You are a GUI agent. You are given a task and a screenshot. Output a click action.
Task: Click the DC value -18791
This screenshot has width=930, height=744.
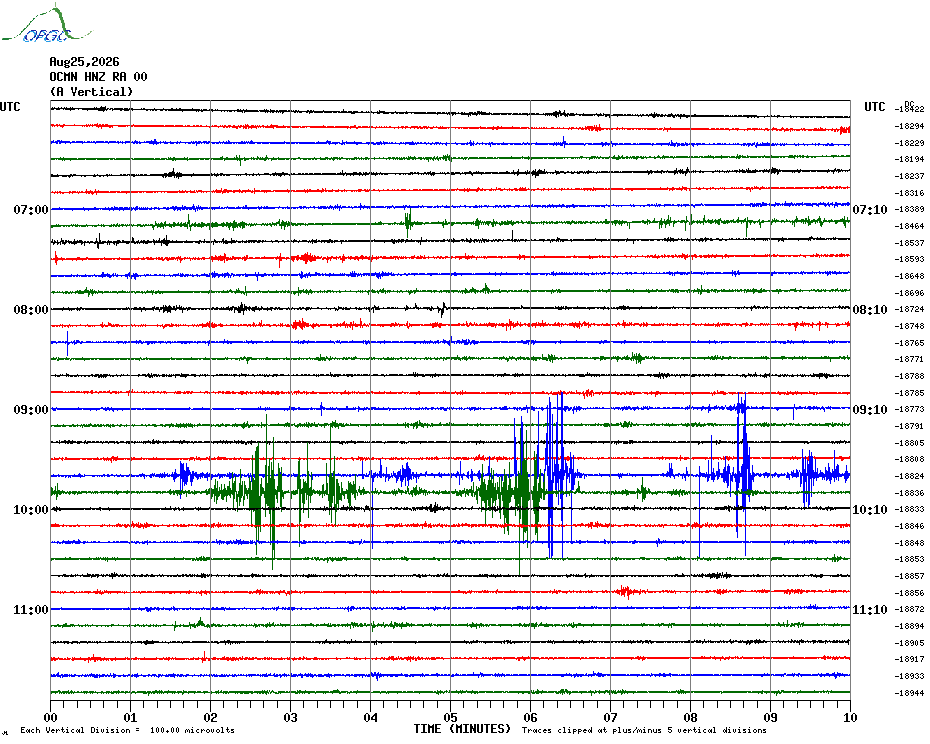[x=909, y=426]
